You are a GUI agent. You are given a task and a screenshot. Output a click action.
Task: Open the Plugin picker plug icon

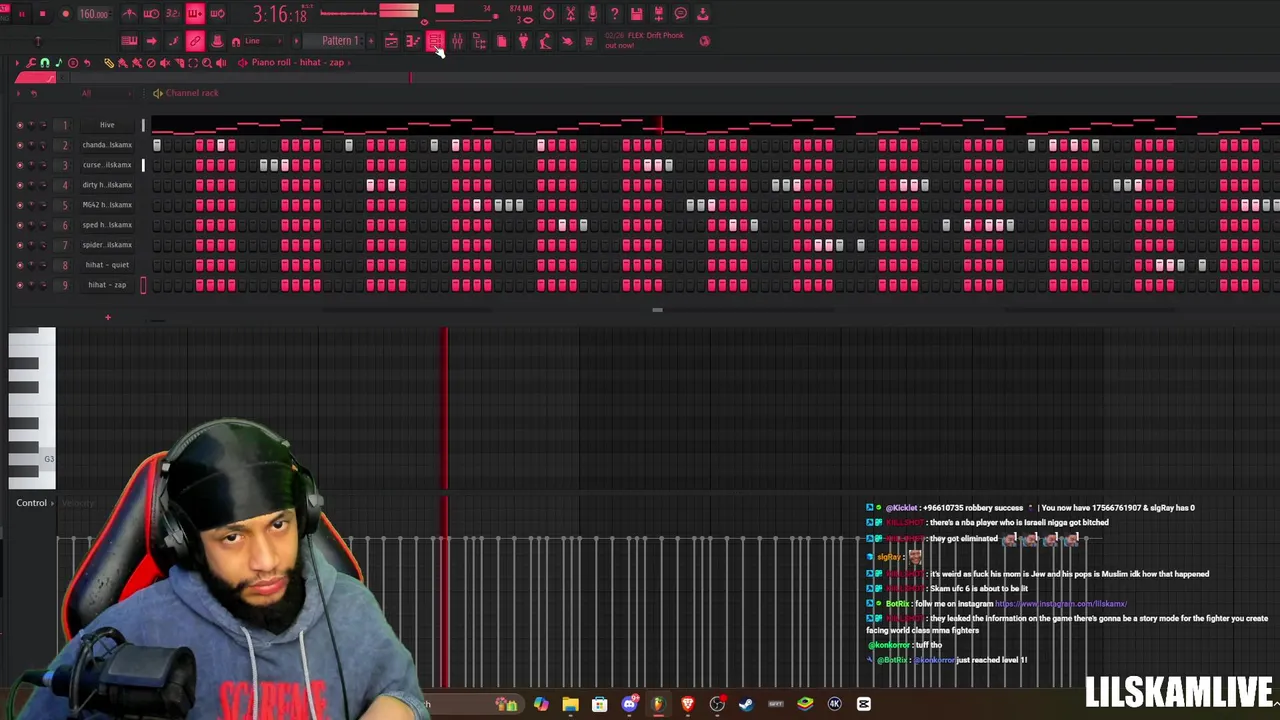pyautogui.click(x=523, y=41)
